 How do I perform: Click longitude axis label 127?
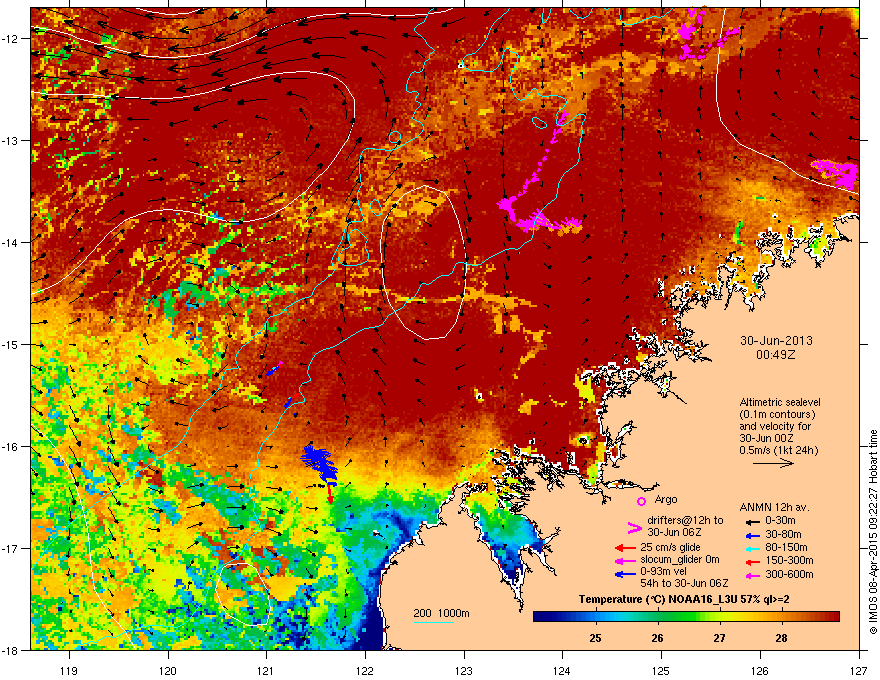tap(859, 670)
